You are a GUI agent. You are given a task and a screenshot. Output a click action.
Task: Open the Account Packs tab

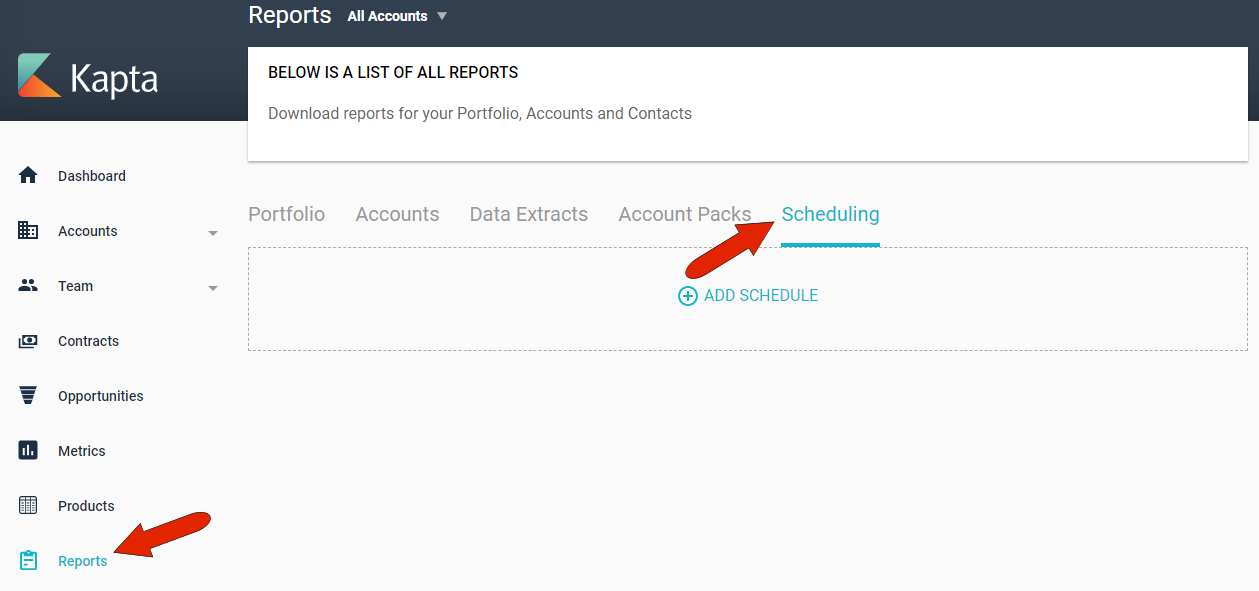click(685, 214)
